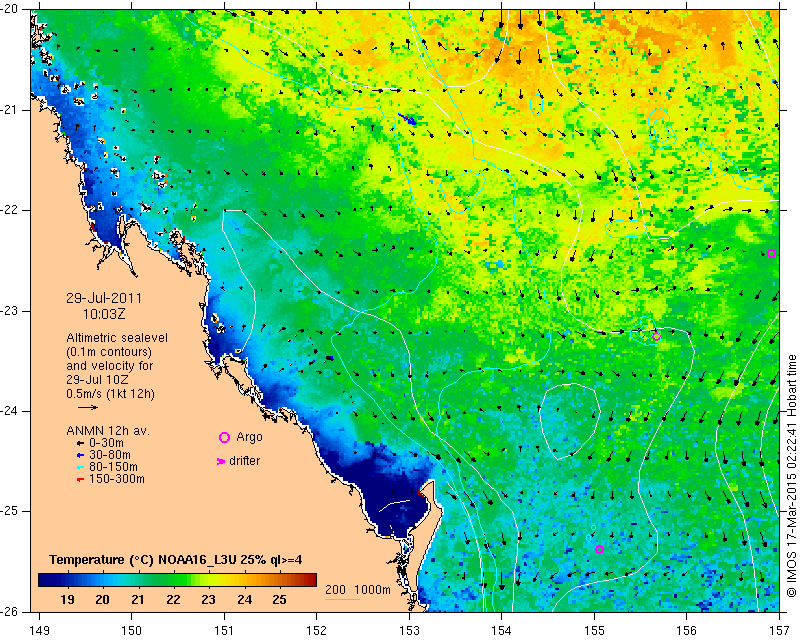The image size is (800, 640).
Task: Click the '150-300m' depth label
Action: [117, 479]
